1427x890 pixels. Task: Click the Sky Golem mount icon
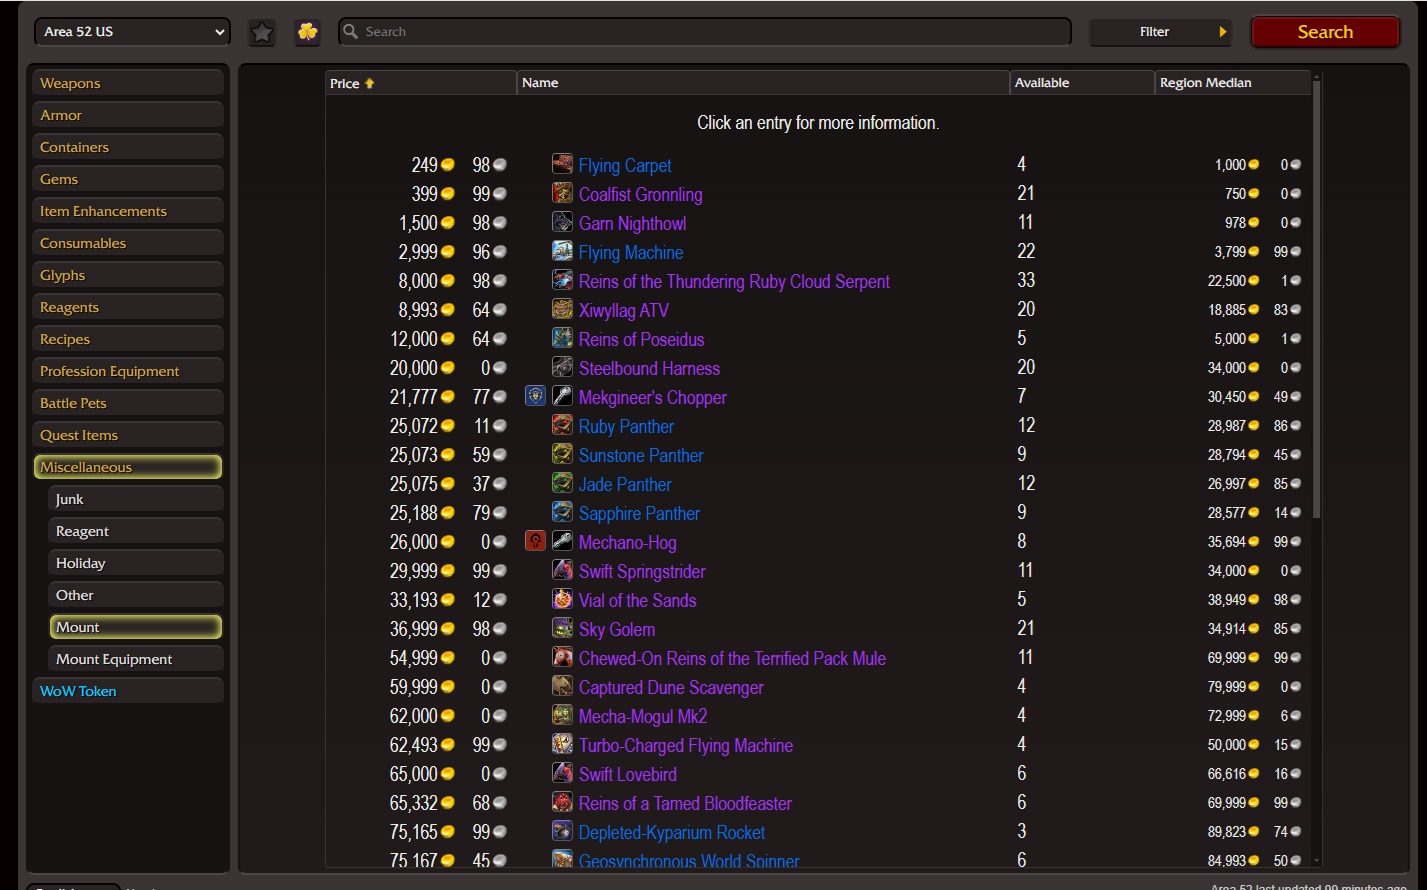pyautogui.click(x=562, y=629)
